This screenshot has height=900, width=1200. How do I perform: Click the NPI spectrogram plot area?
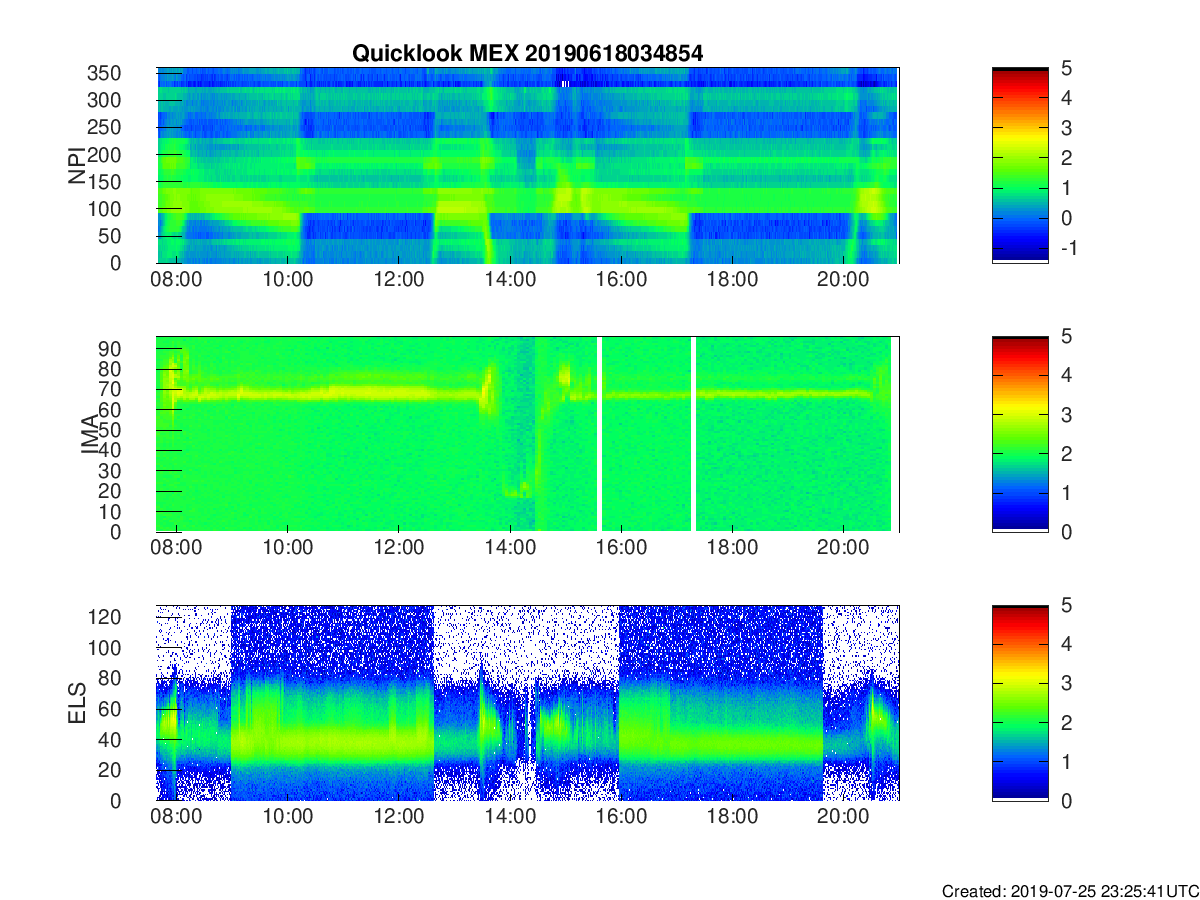(x=528, y=165)
